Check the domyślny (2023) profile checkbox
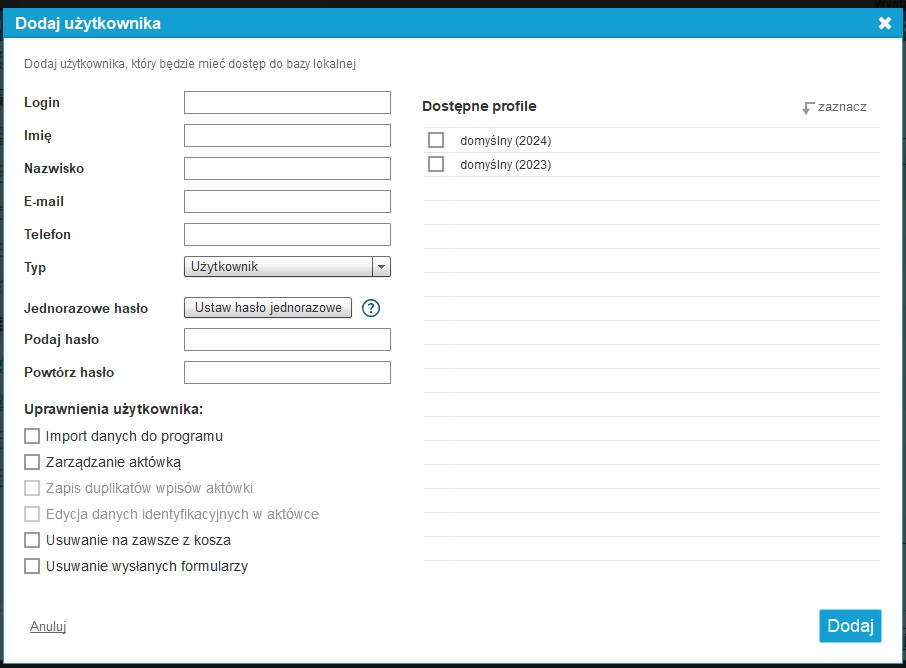This screenshot has height=668, width=906. 436,164
